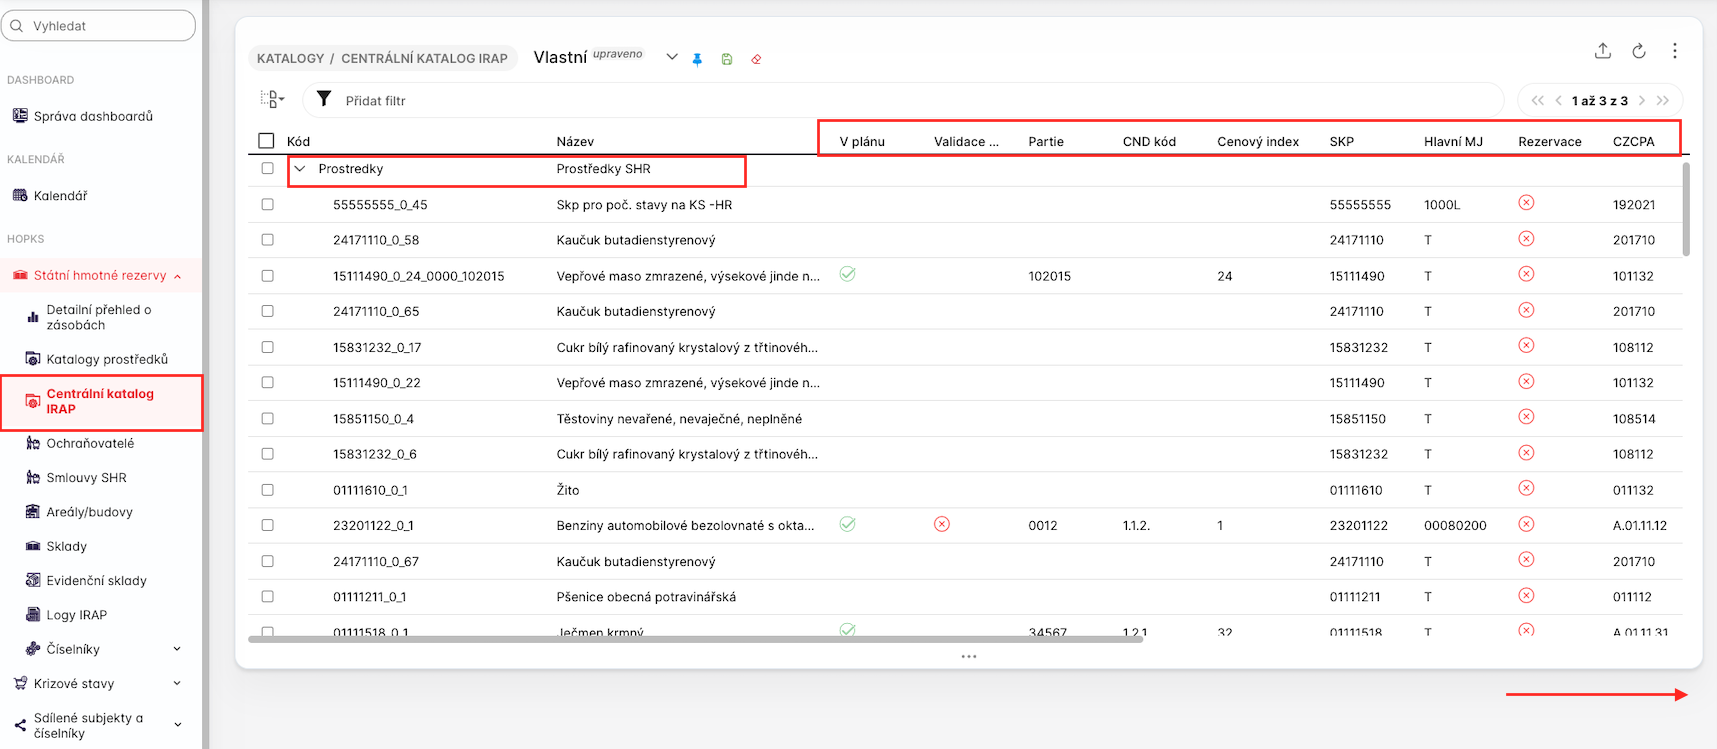The image size is (1717, 749).
Task: Select checkbox for row 01111610_0_1 Žito
Action: tap(267, 490)
